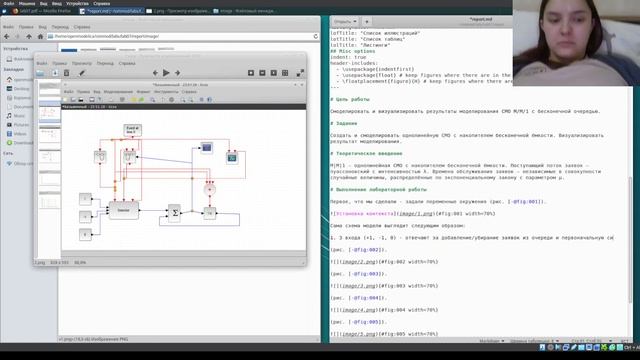Viewport: 640px width, 360px height.
Task: Open the Правка menu of the image viewer
Action: 60,63
